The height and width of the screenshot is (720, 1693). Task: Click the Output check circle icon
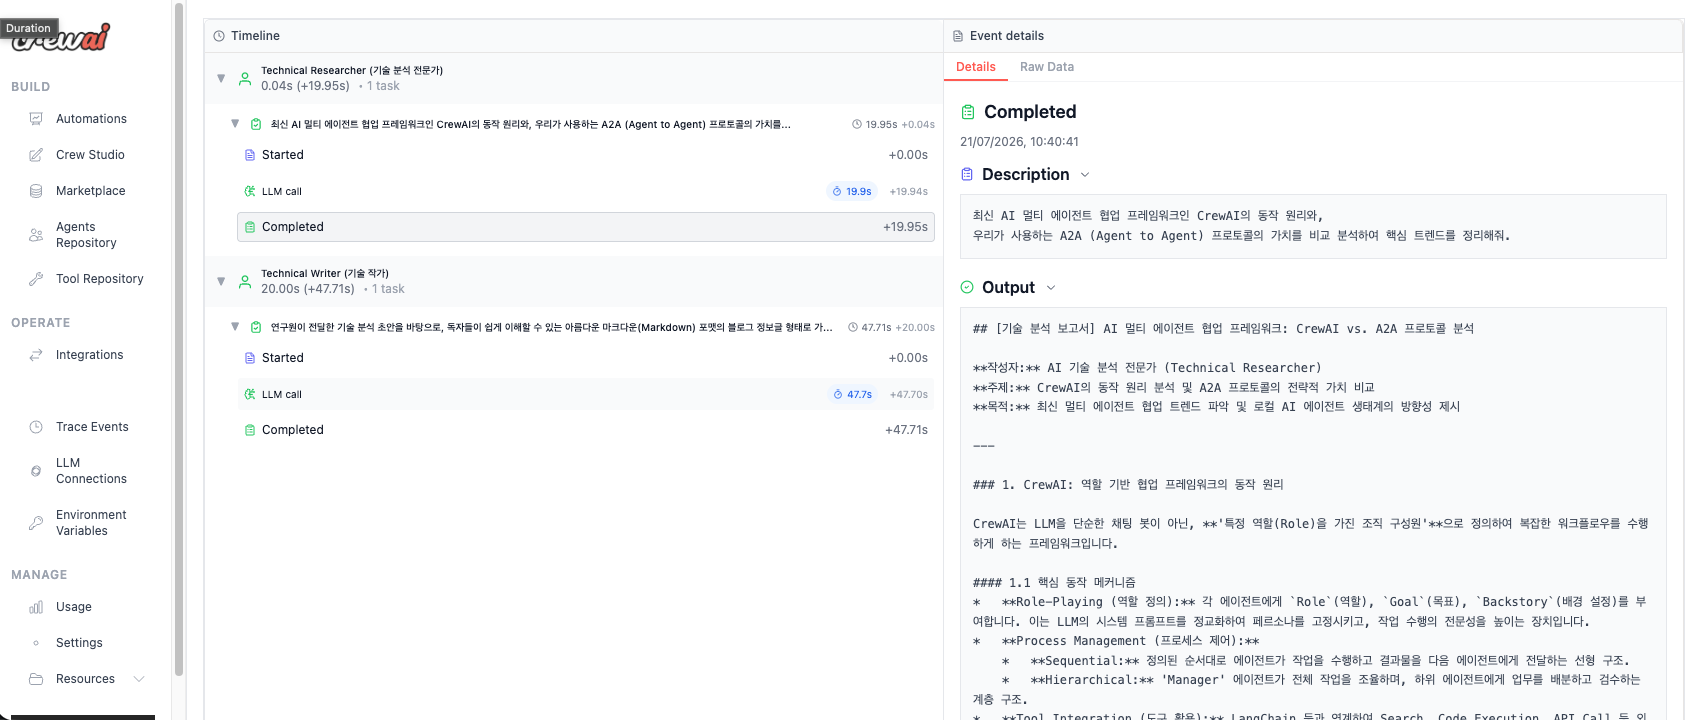tap(967, 287)
